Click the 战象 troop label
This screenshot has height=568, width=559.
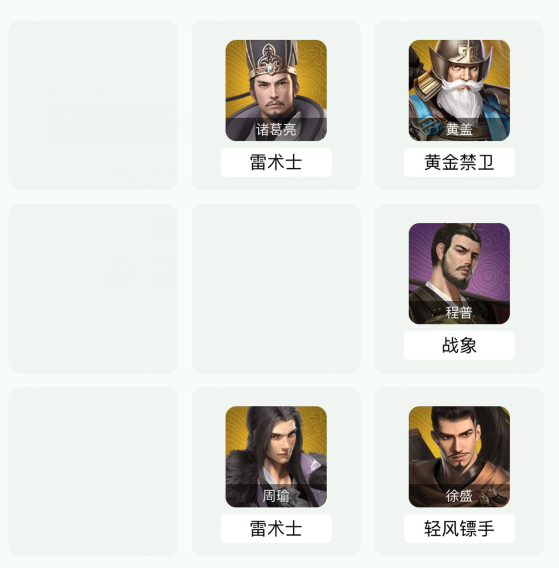click(x=459, y=345)
